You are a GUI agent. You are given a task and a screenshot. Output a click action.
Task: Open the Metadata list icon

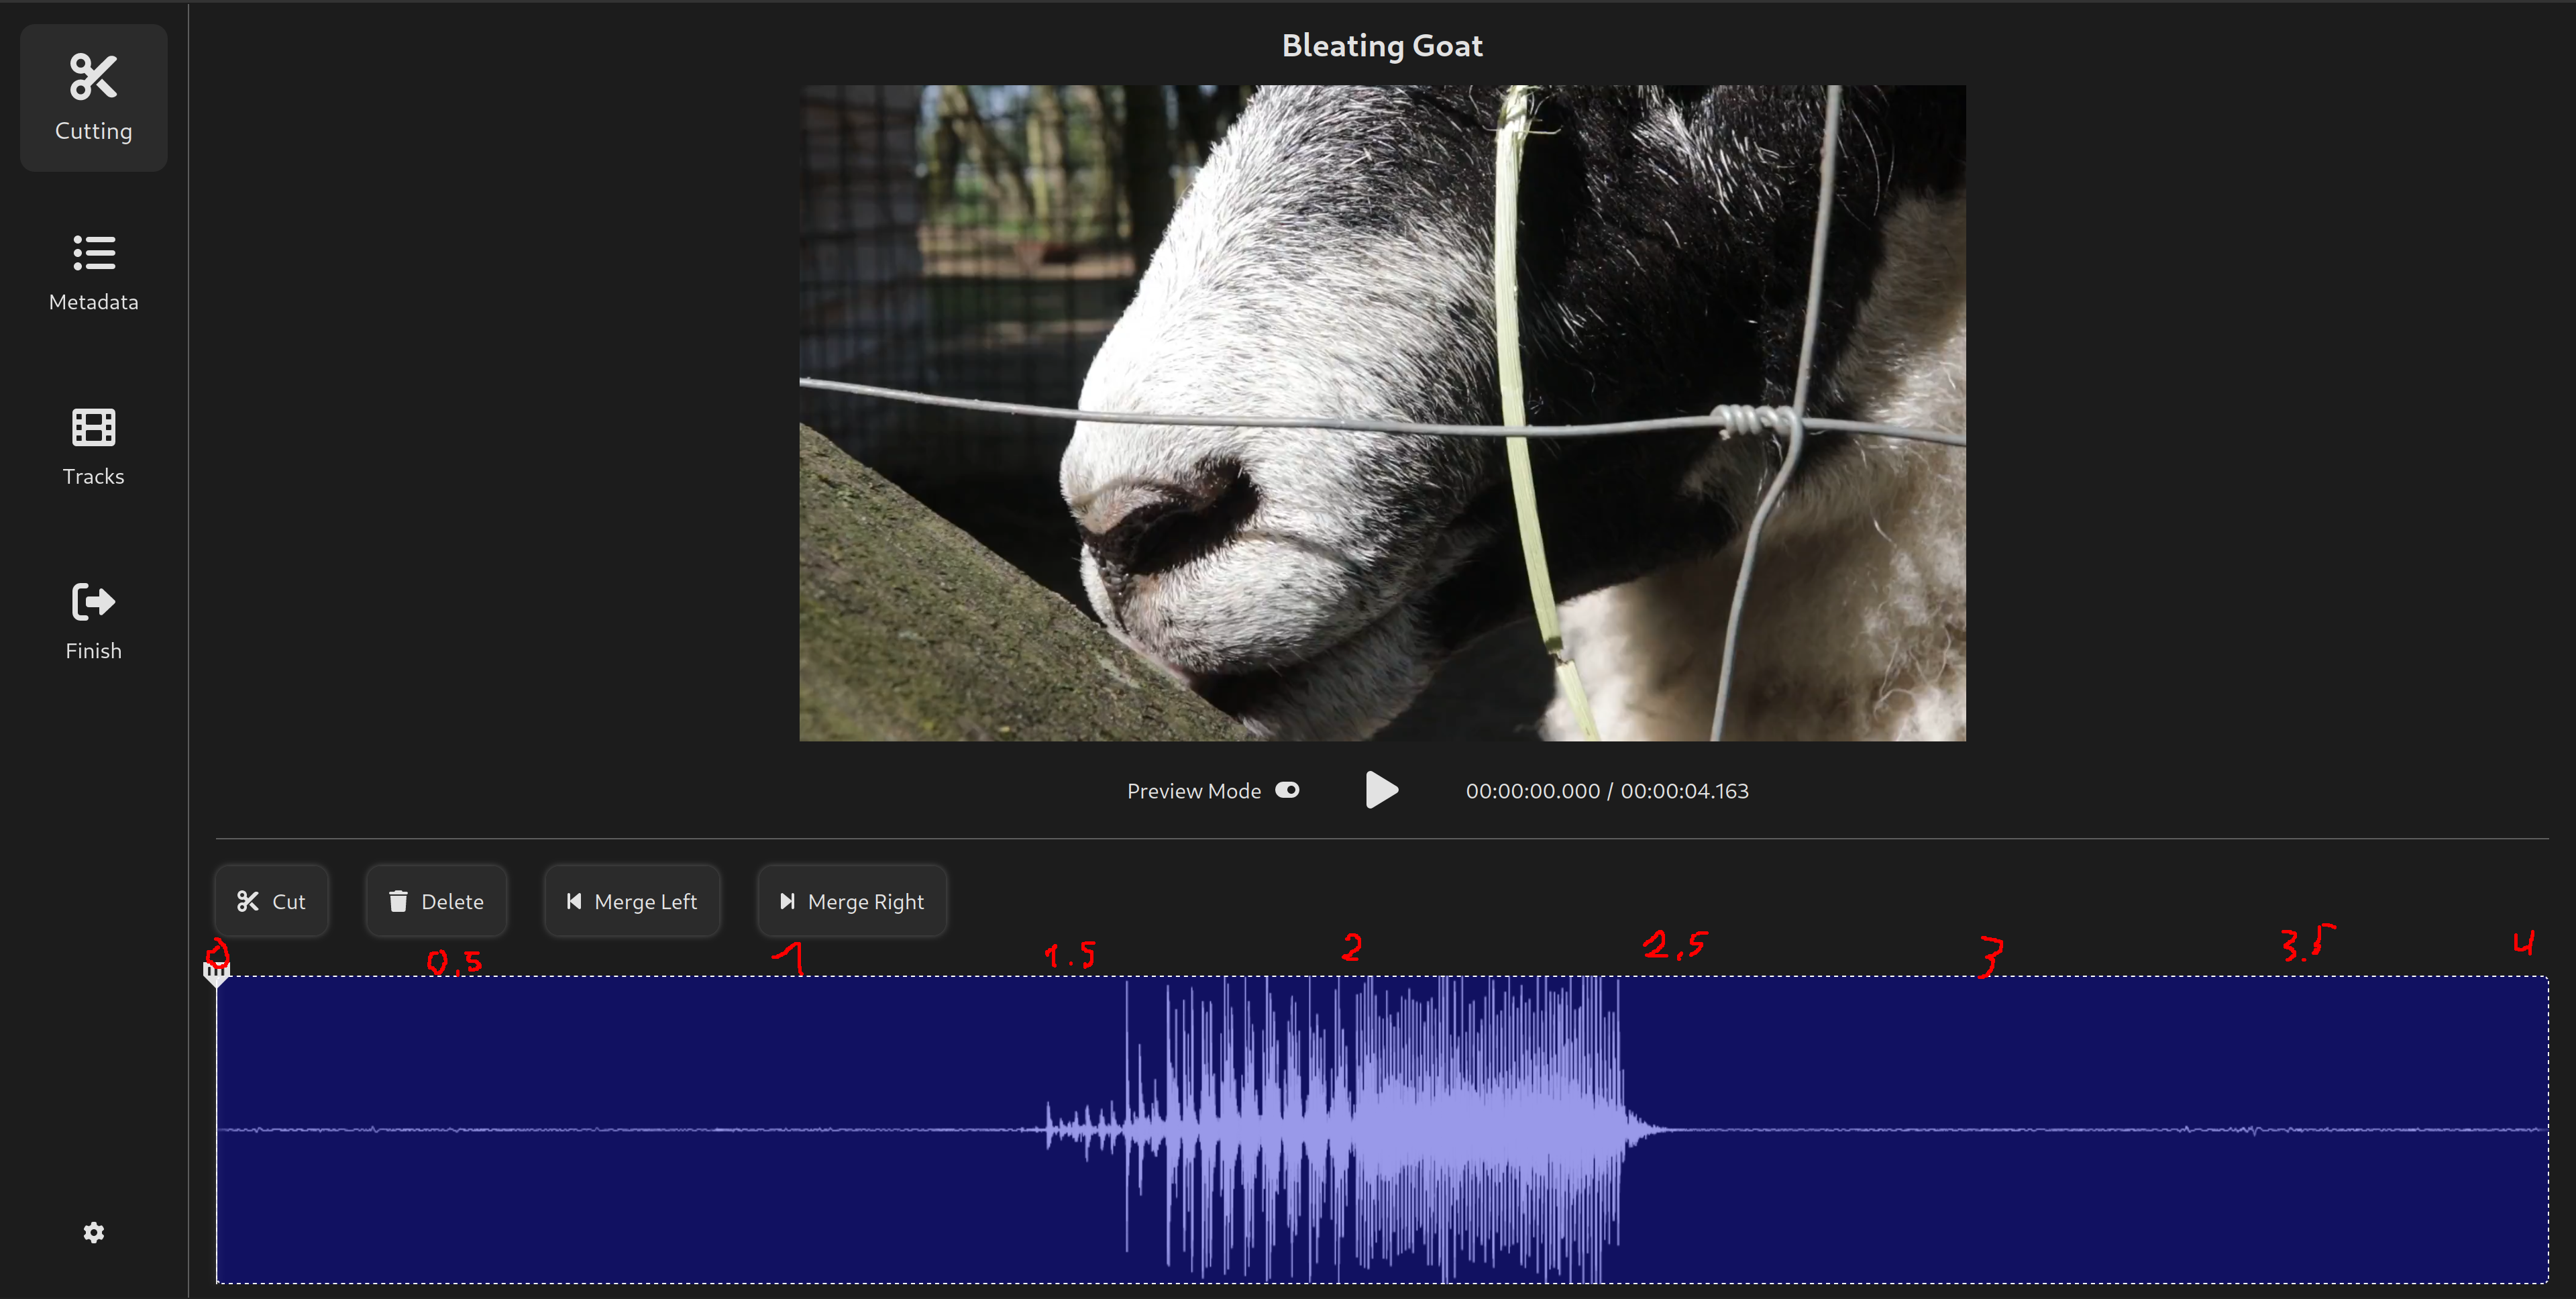click(x=93, y=253)
